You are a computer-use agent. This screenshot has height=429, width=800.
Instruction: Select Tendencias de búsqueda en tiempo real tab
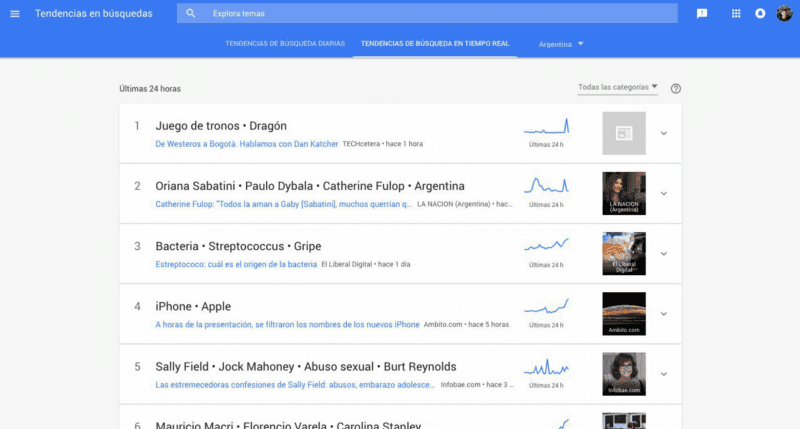435,44
